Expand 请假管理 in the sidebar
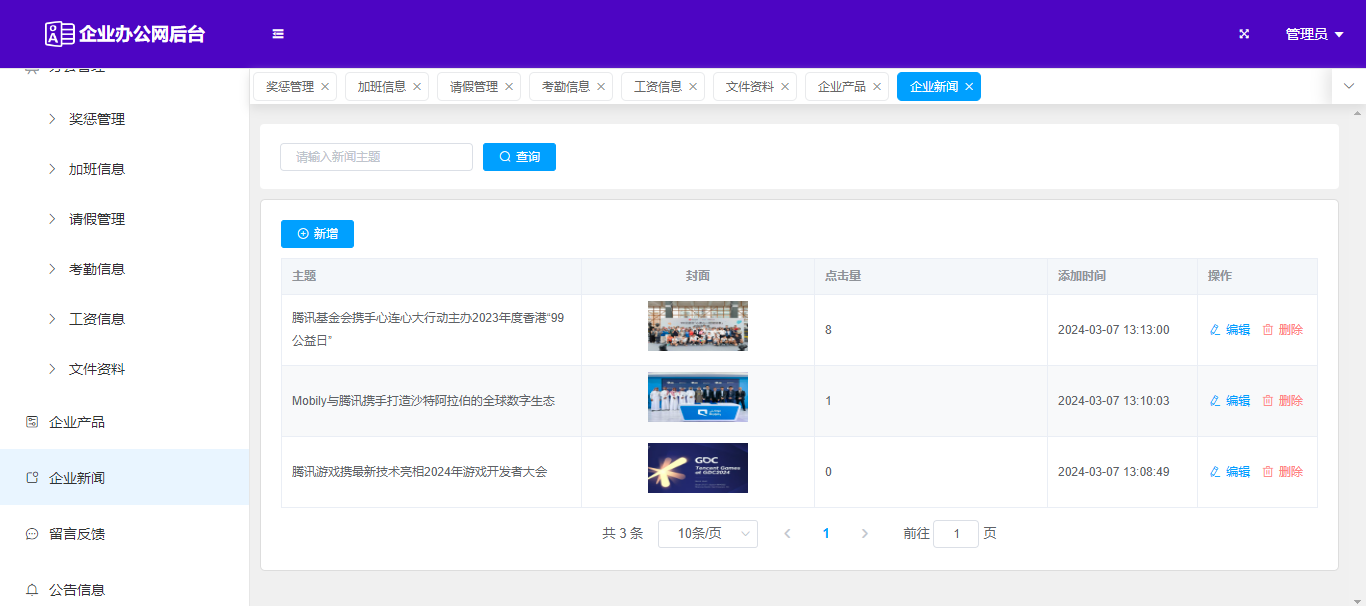1366x606 pixels. pyautogui.click(x=96, y=219)
